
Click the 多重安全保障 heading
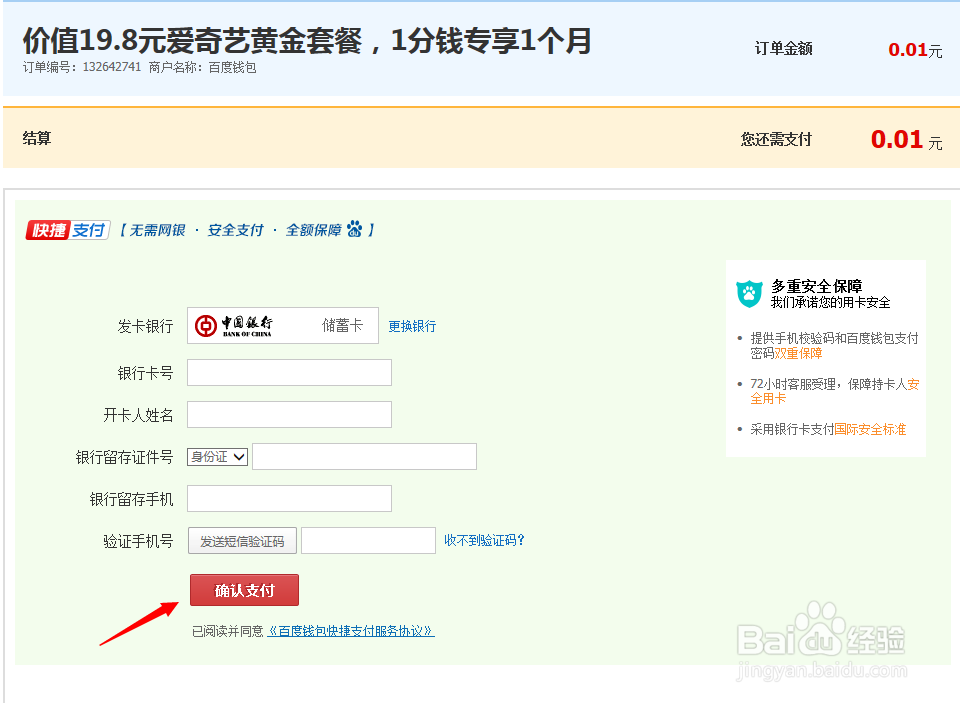coord(817,286)
